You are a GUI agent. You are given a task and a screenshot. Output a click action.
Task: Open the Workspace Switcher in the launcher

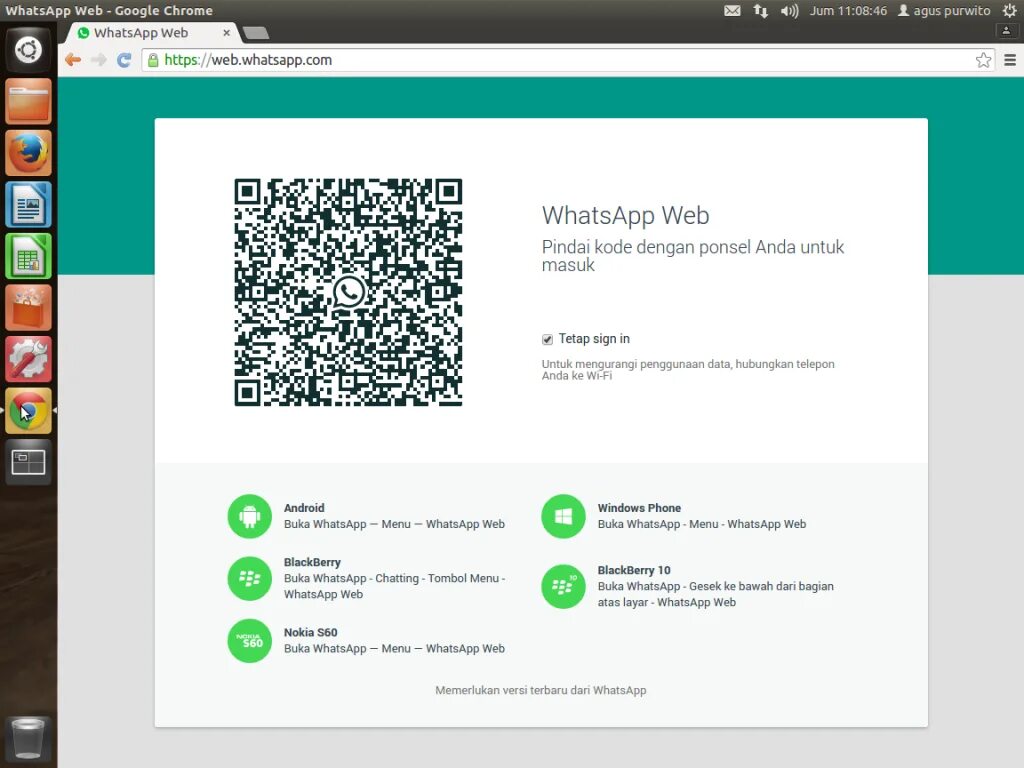[28, 462]
